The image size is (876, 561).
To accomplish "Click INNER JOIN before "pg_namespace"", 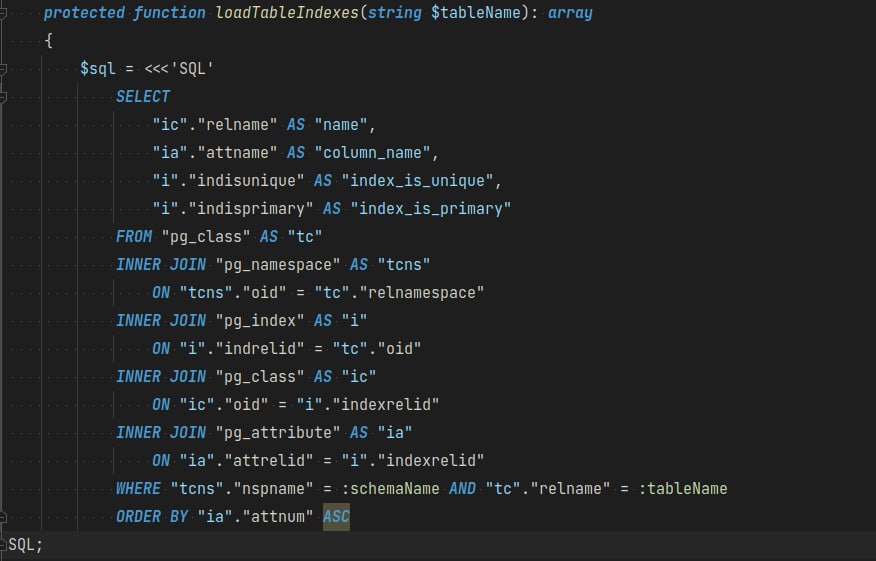I will [x=161, y=264].
